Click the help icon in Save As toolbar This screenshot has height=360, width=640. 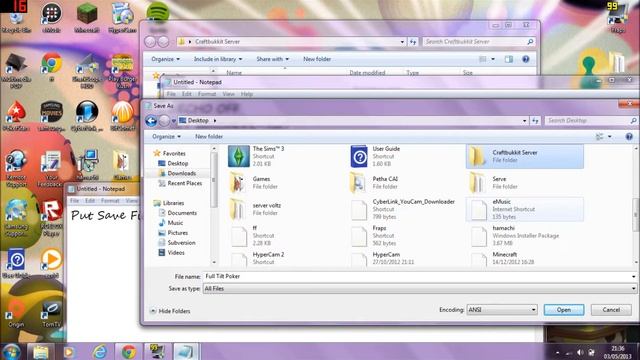click(629, 137)
